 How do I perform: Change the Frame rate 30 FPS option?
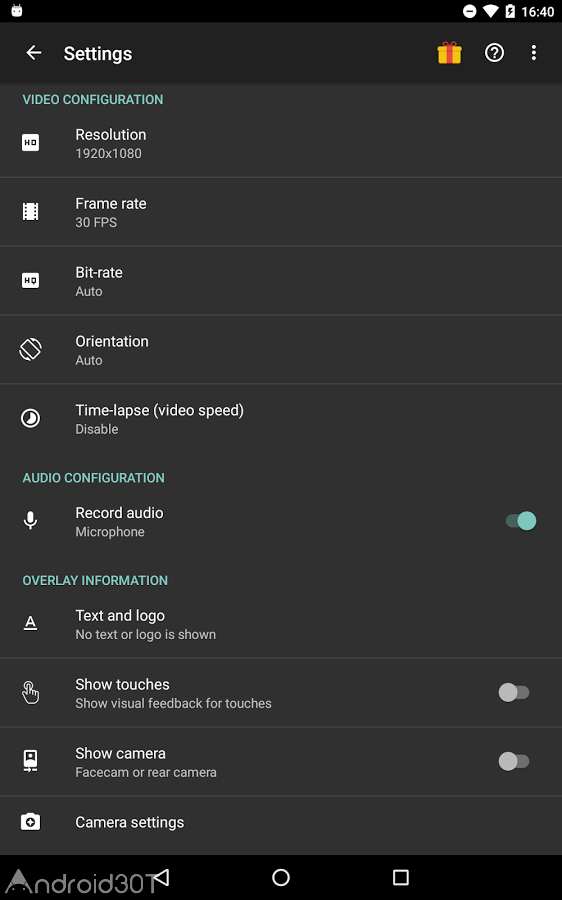point(281,212)
